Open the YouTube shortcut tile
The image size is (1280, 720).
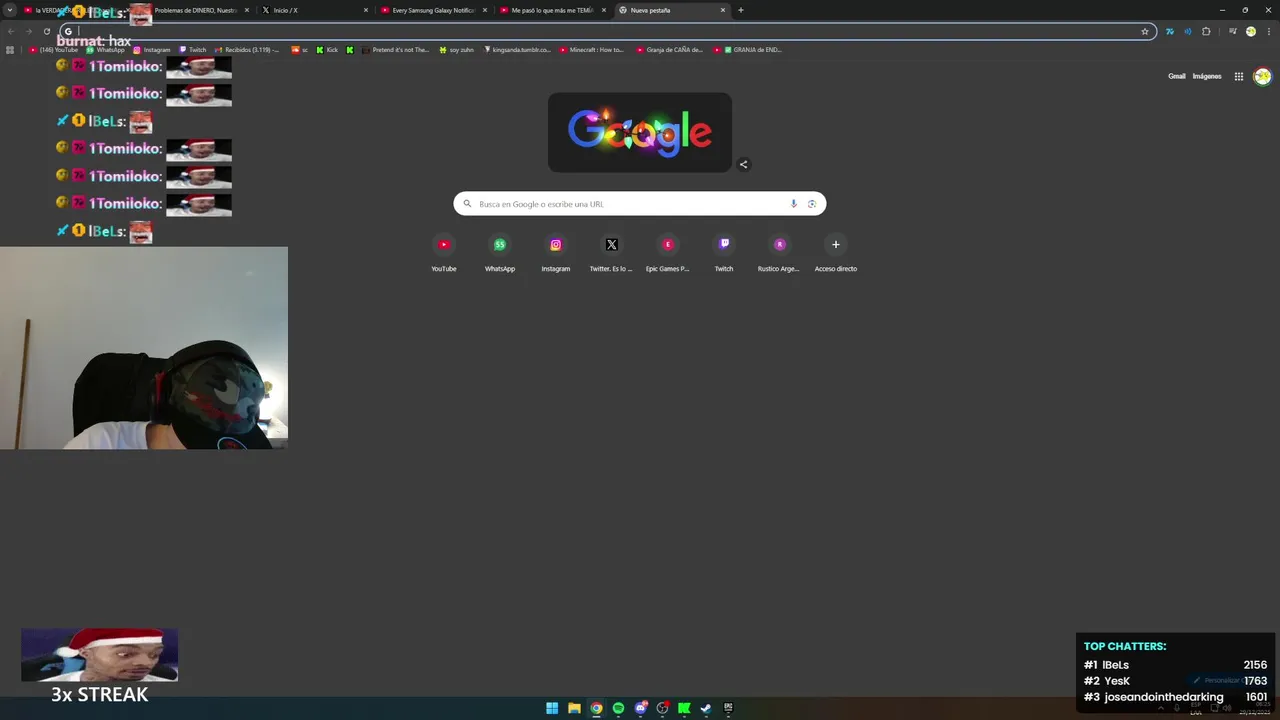[x=444, y=253]
